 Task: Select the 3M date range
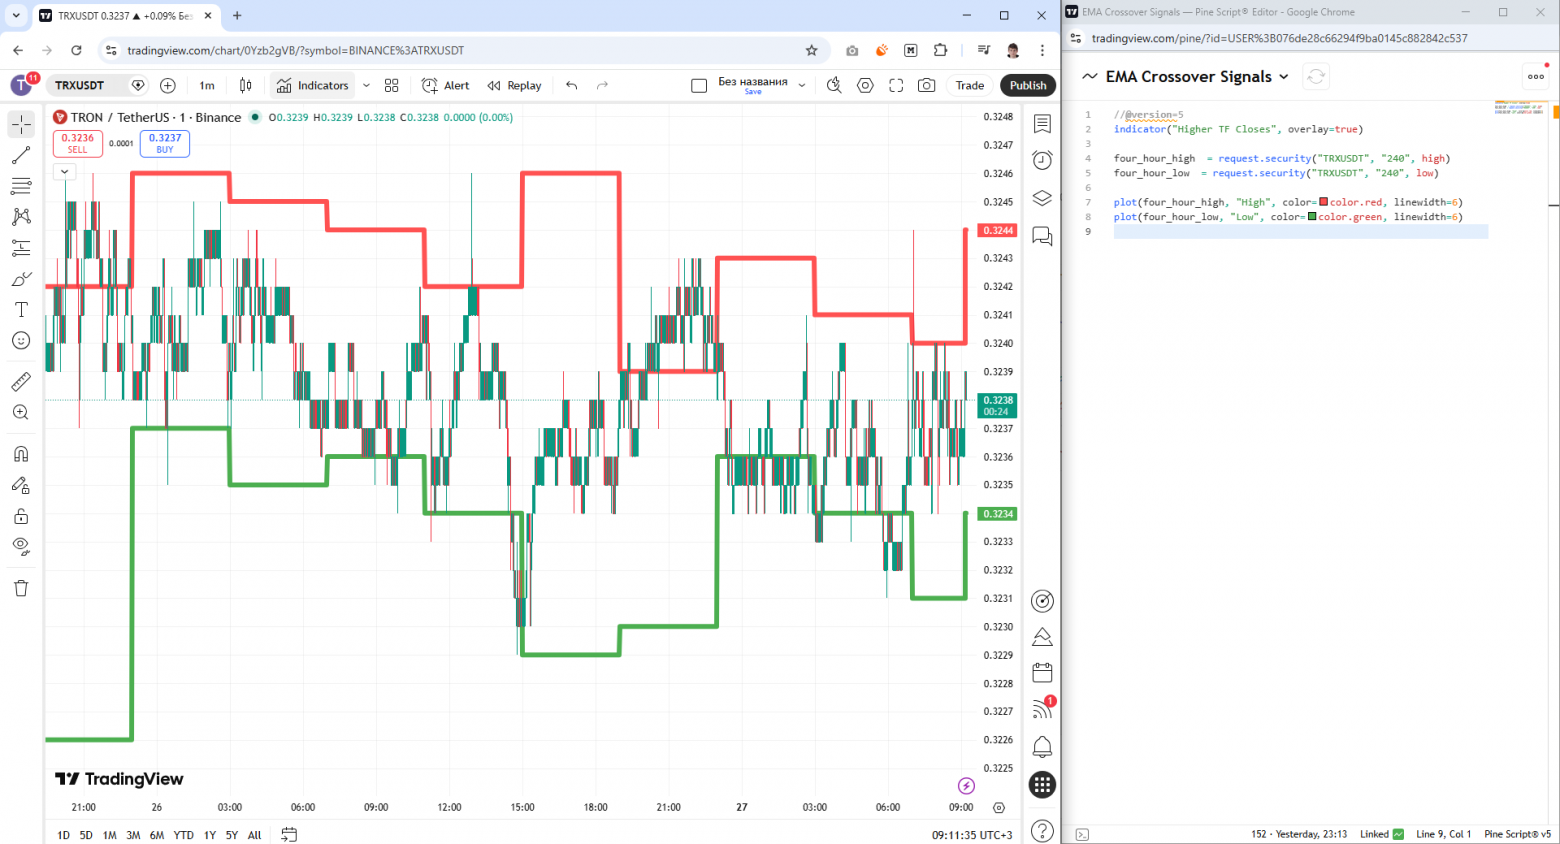pyautogui.click(x=133, y=835)
